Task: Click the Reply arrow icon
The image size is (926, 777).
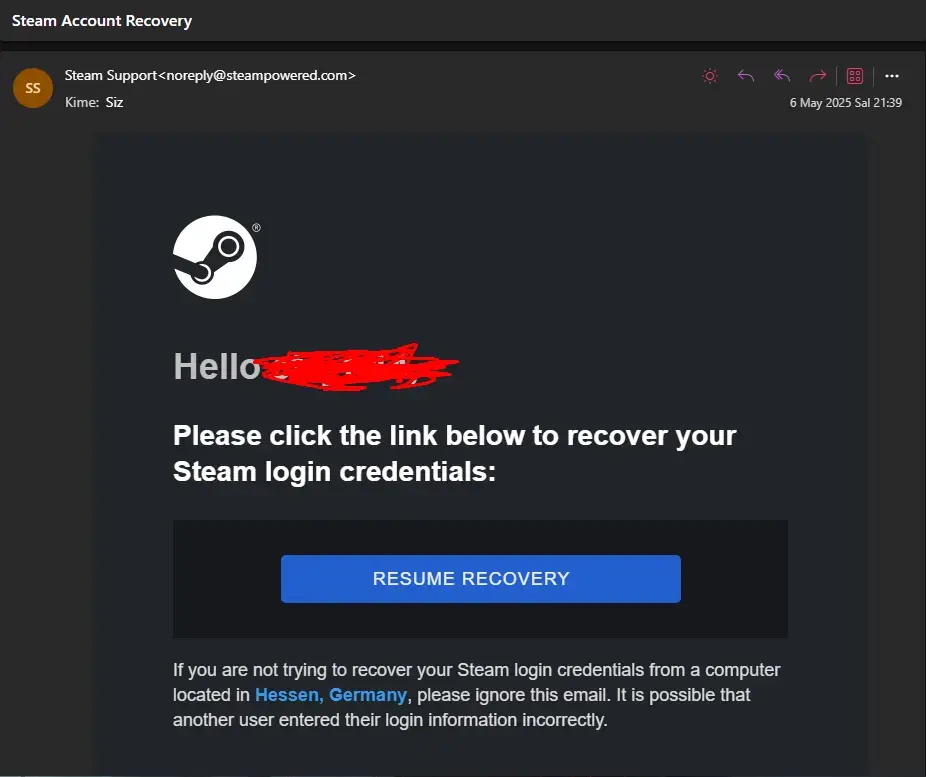Action: point(746,76)
